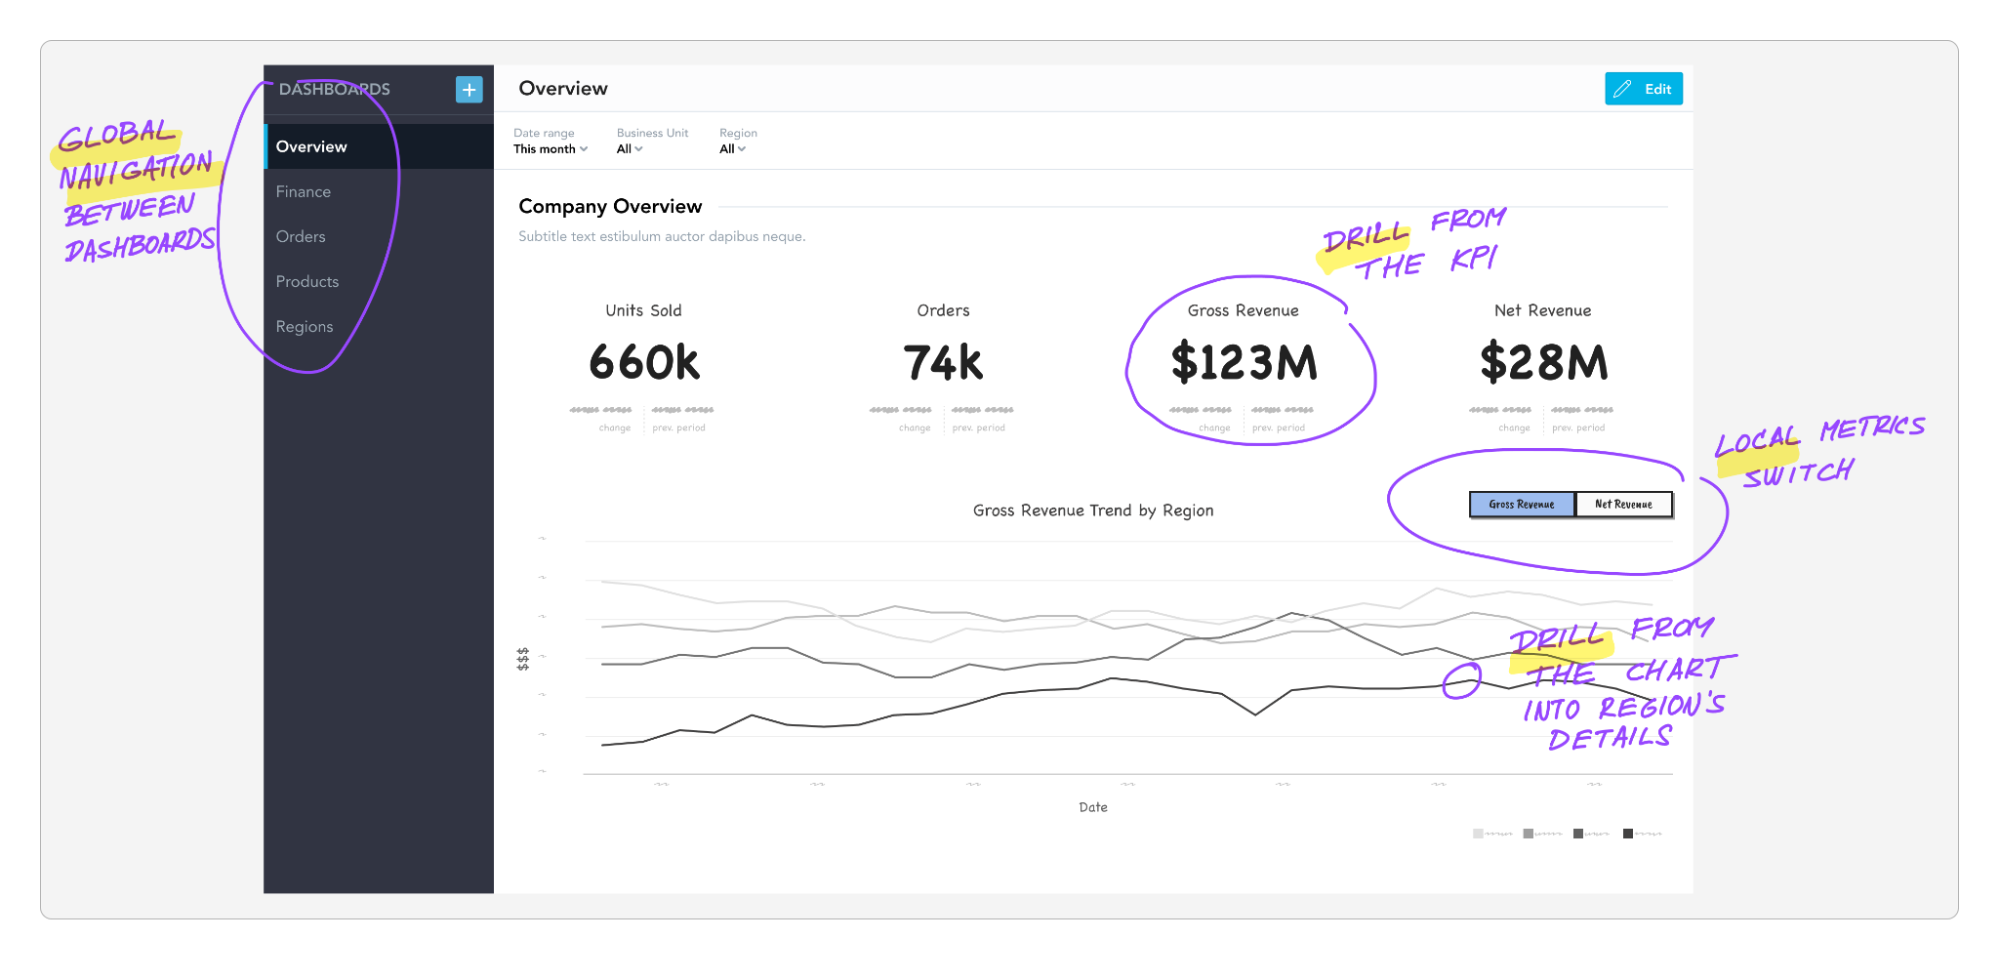
Task: Toggle chart metric to Gross Revenue
Action: point(1521,504)
